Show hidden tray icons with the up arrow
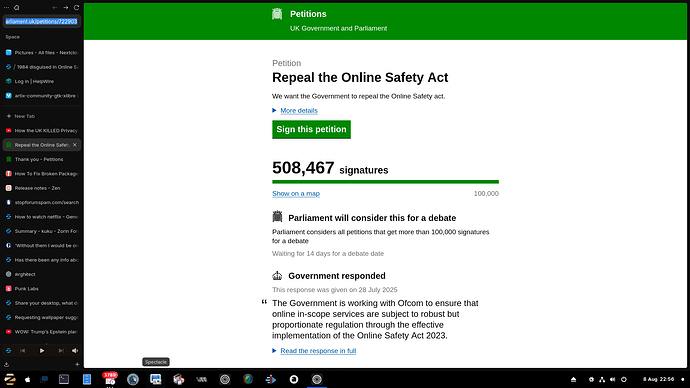Viewport: 690px width, 388px height. coord(573,379)
